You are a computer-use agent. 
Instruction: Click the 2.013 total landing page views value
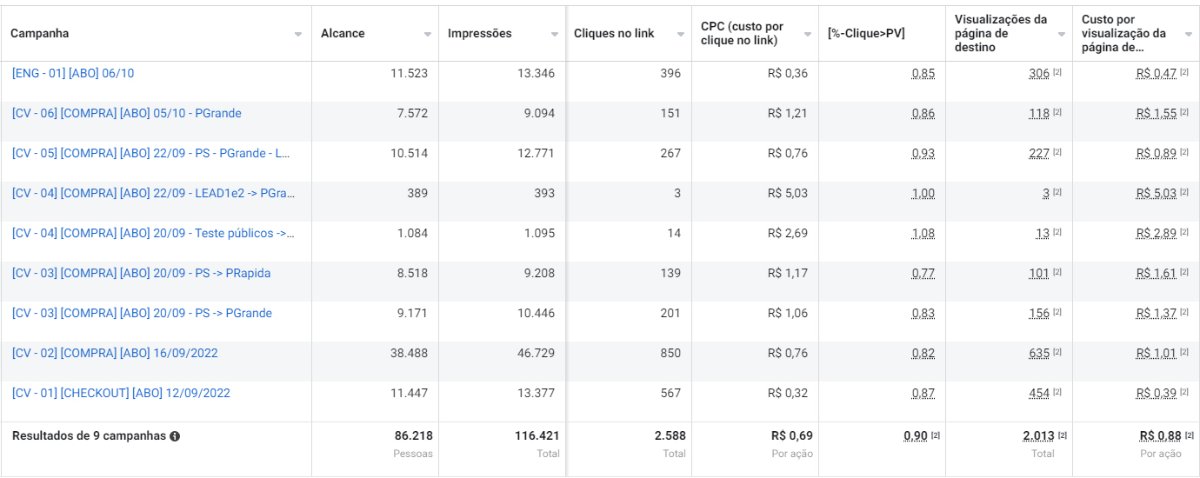click(1038, 437)
